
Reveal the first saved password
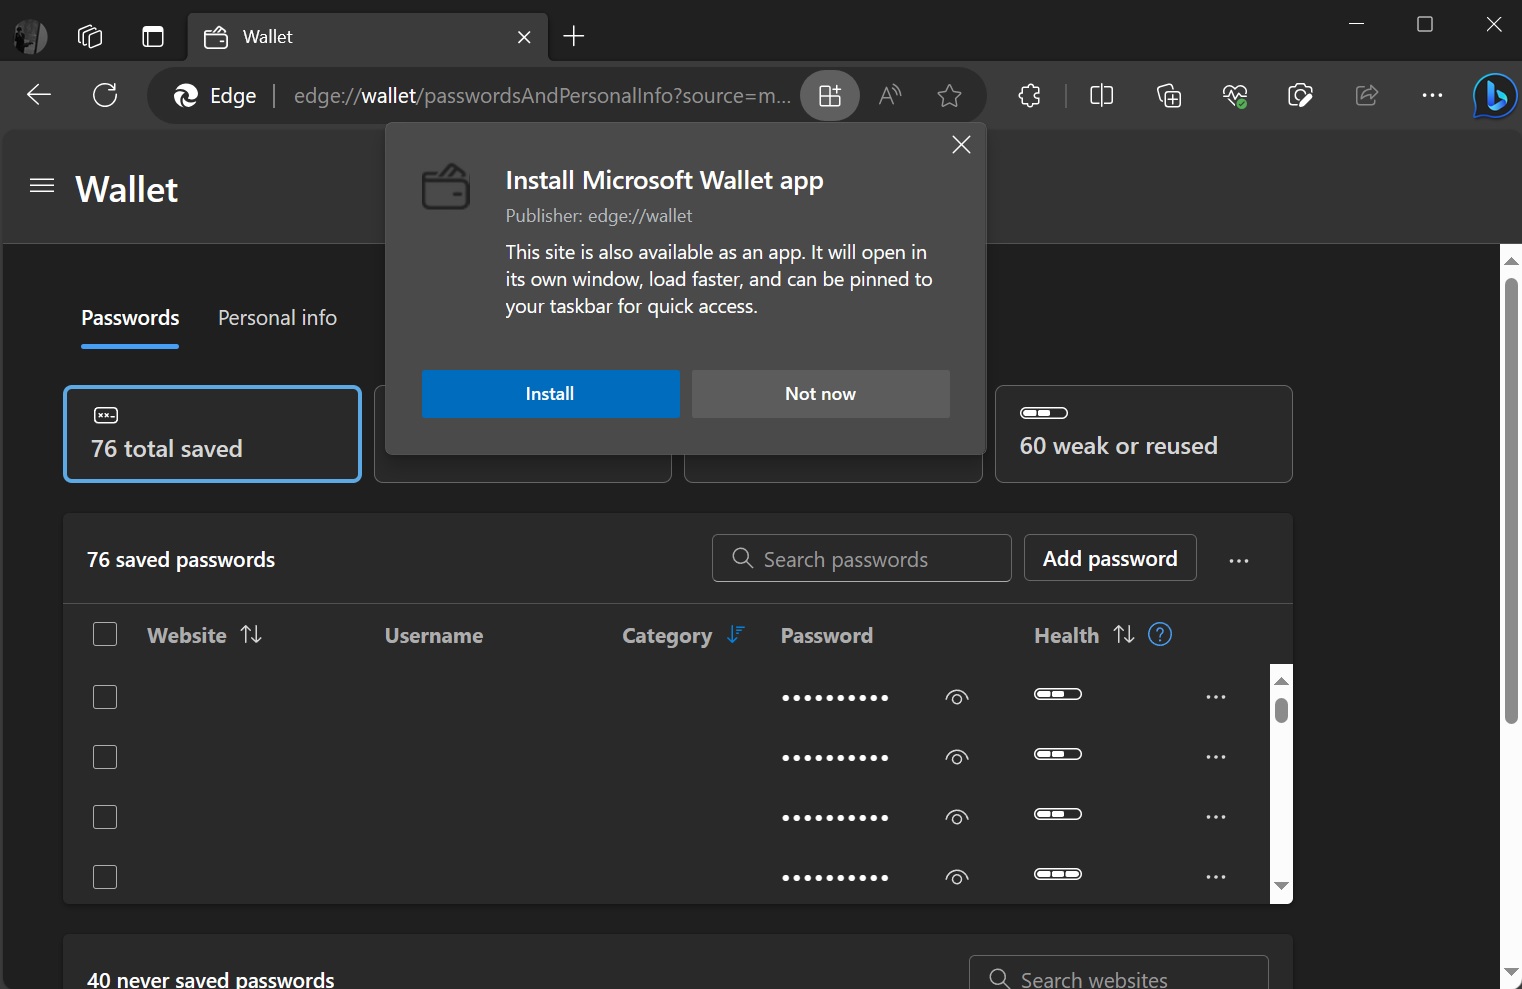click(x=956, y=697)
